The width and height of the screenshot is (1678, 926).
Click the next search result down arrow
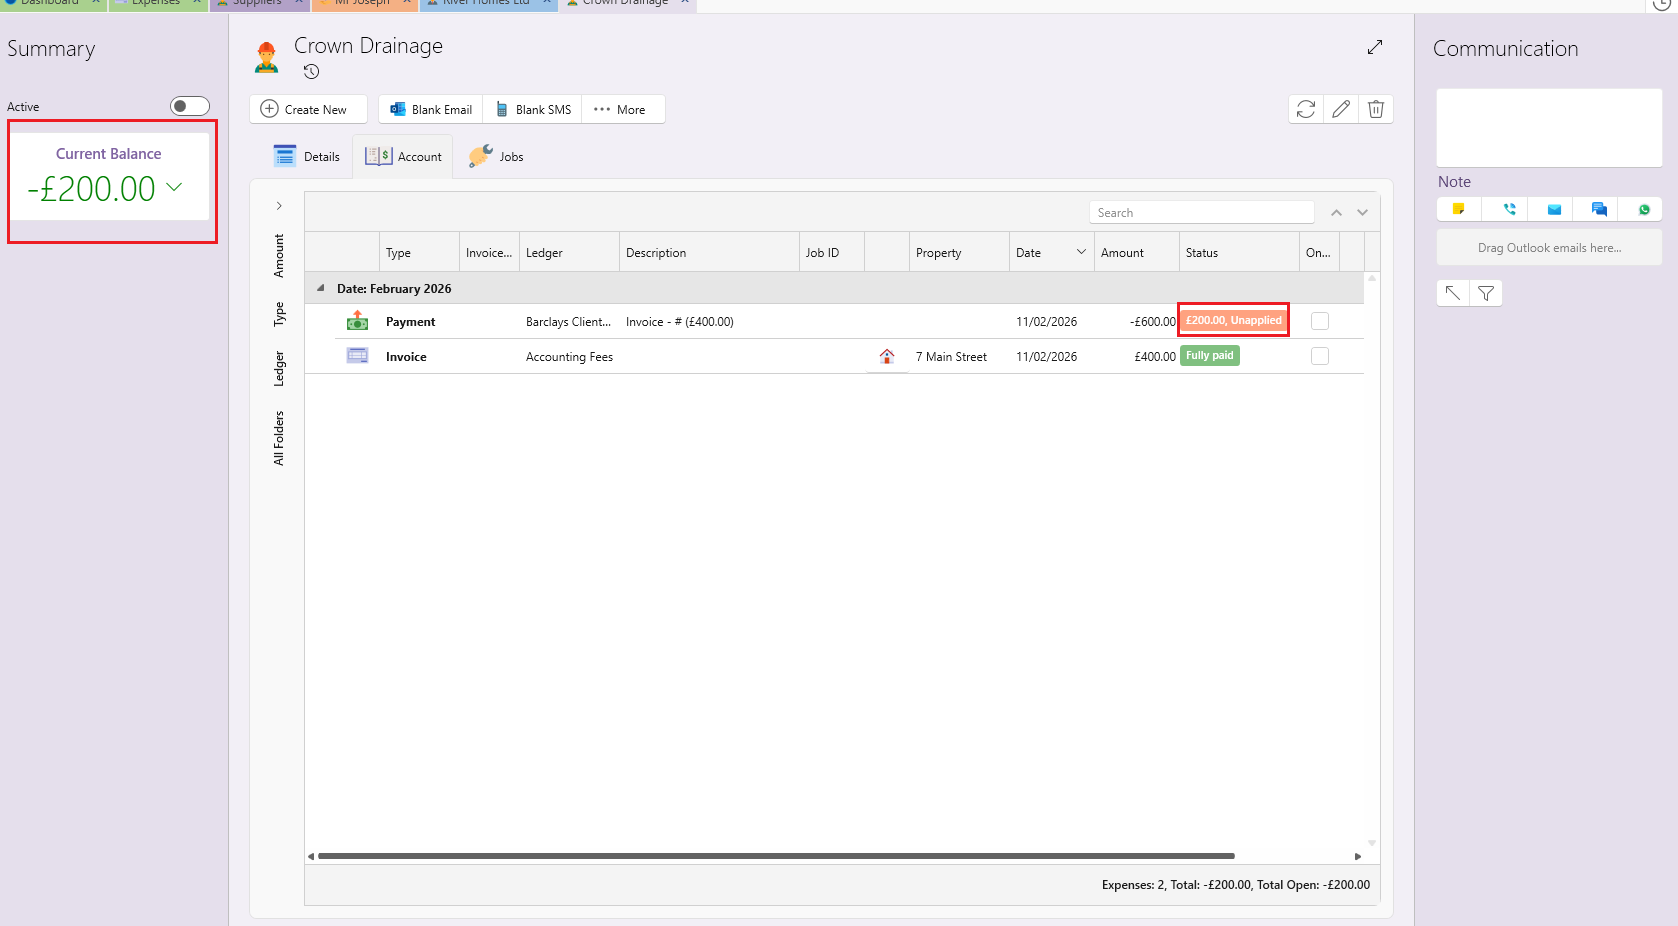click(1362, 213)
